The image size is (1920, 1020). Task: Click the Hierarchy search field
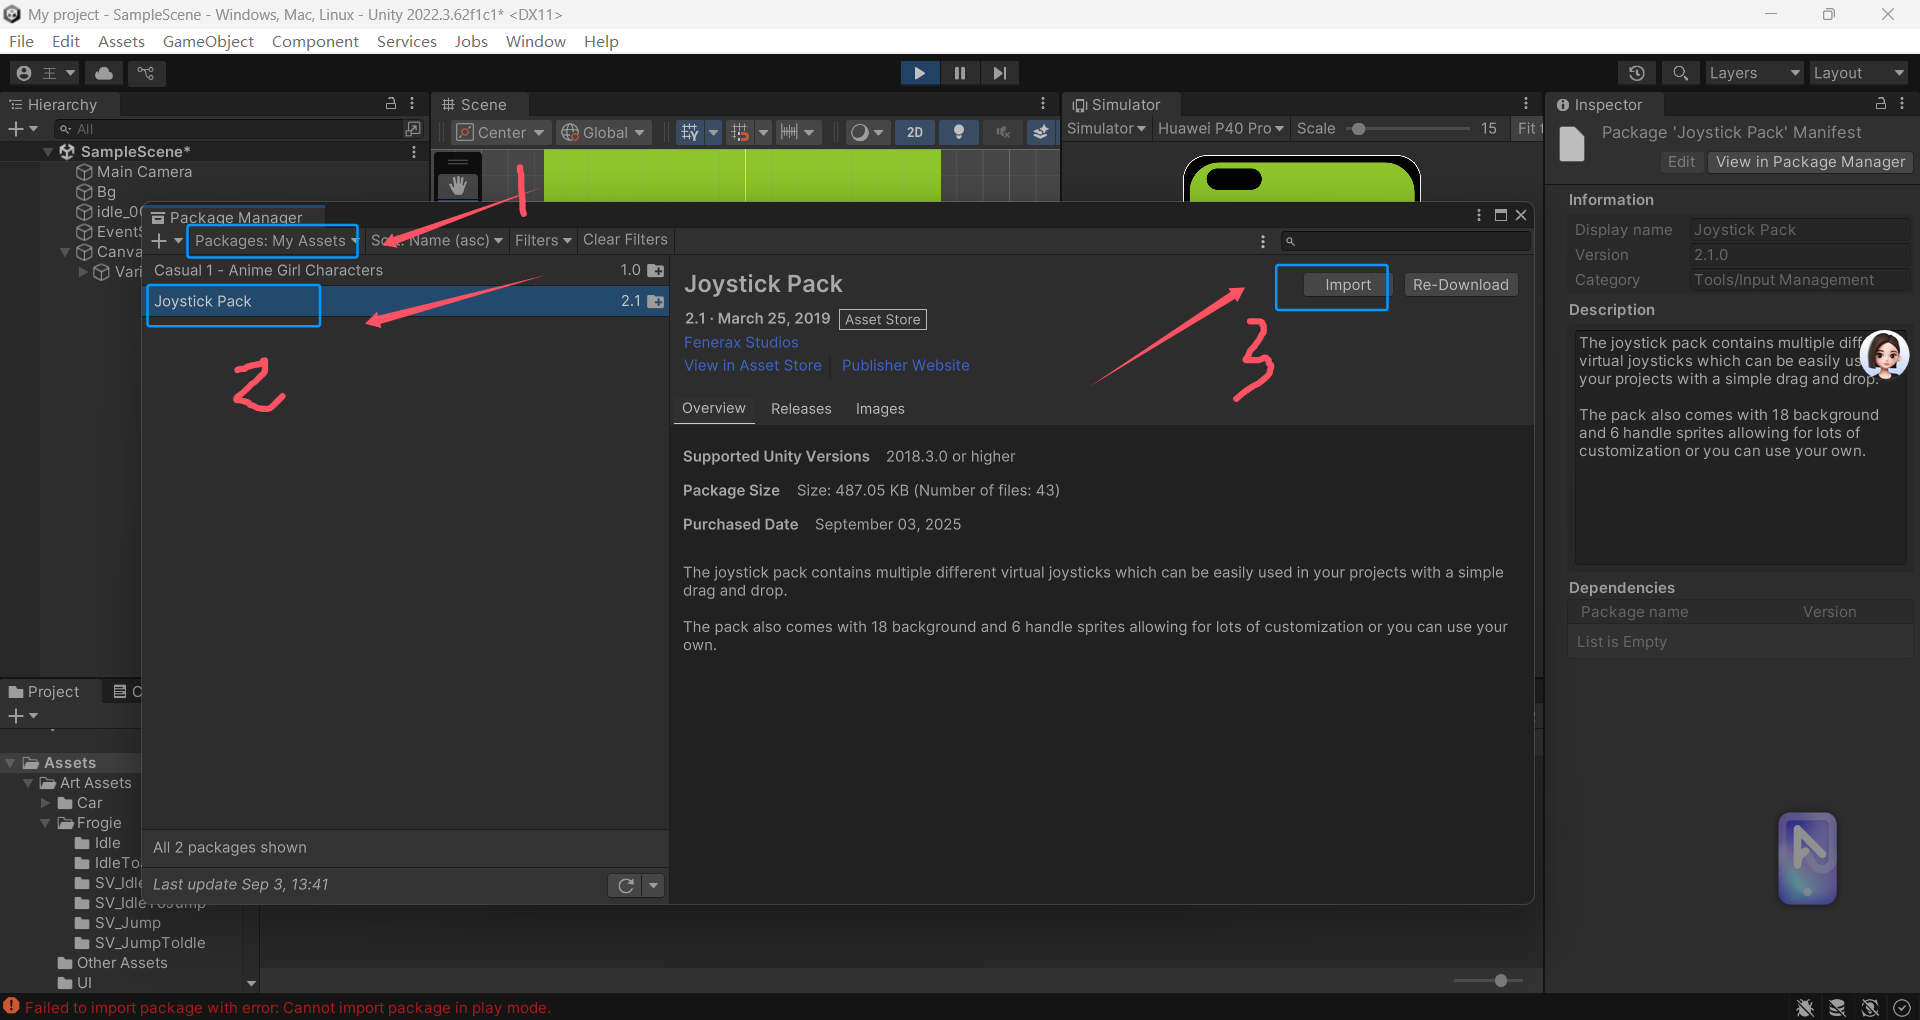tap(230, 129)
